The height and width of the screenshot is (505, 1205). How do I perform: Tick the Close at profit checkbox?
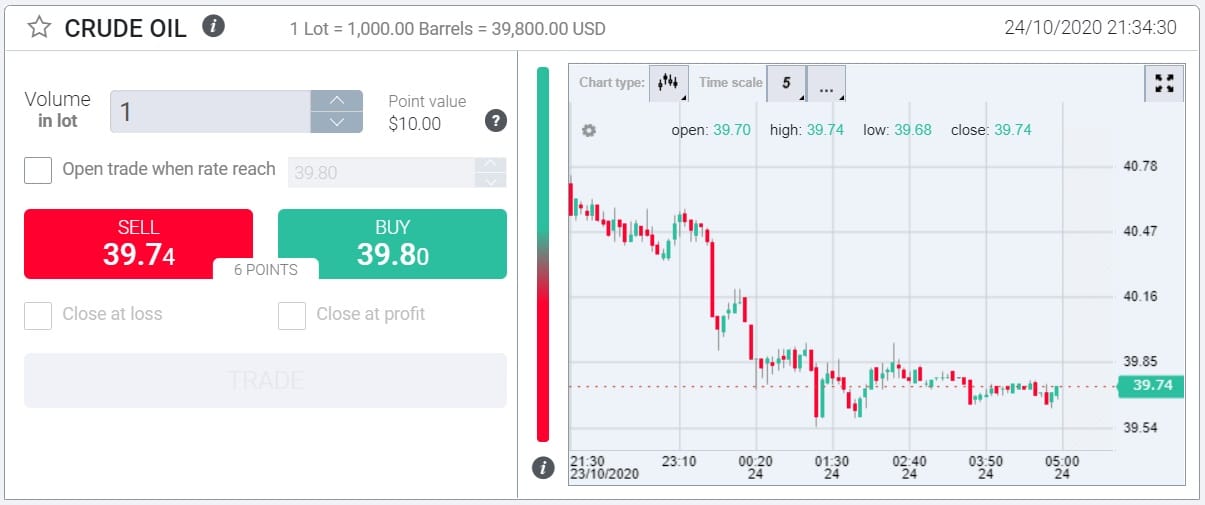292,315
